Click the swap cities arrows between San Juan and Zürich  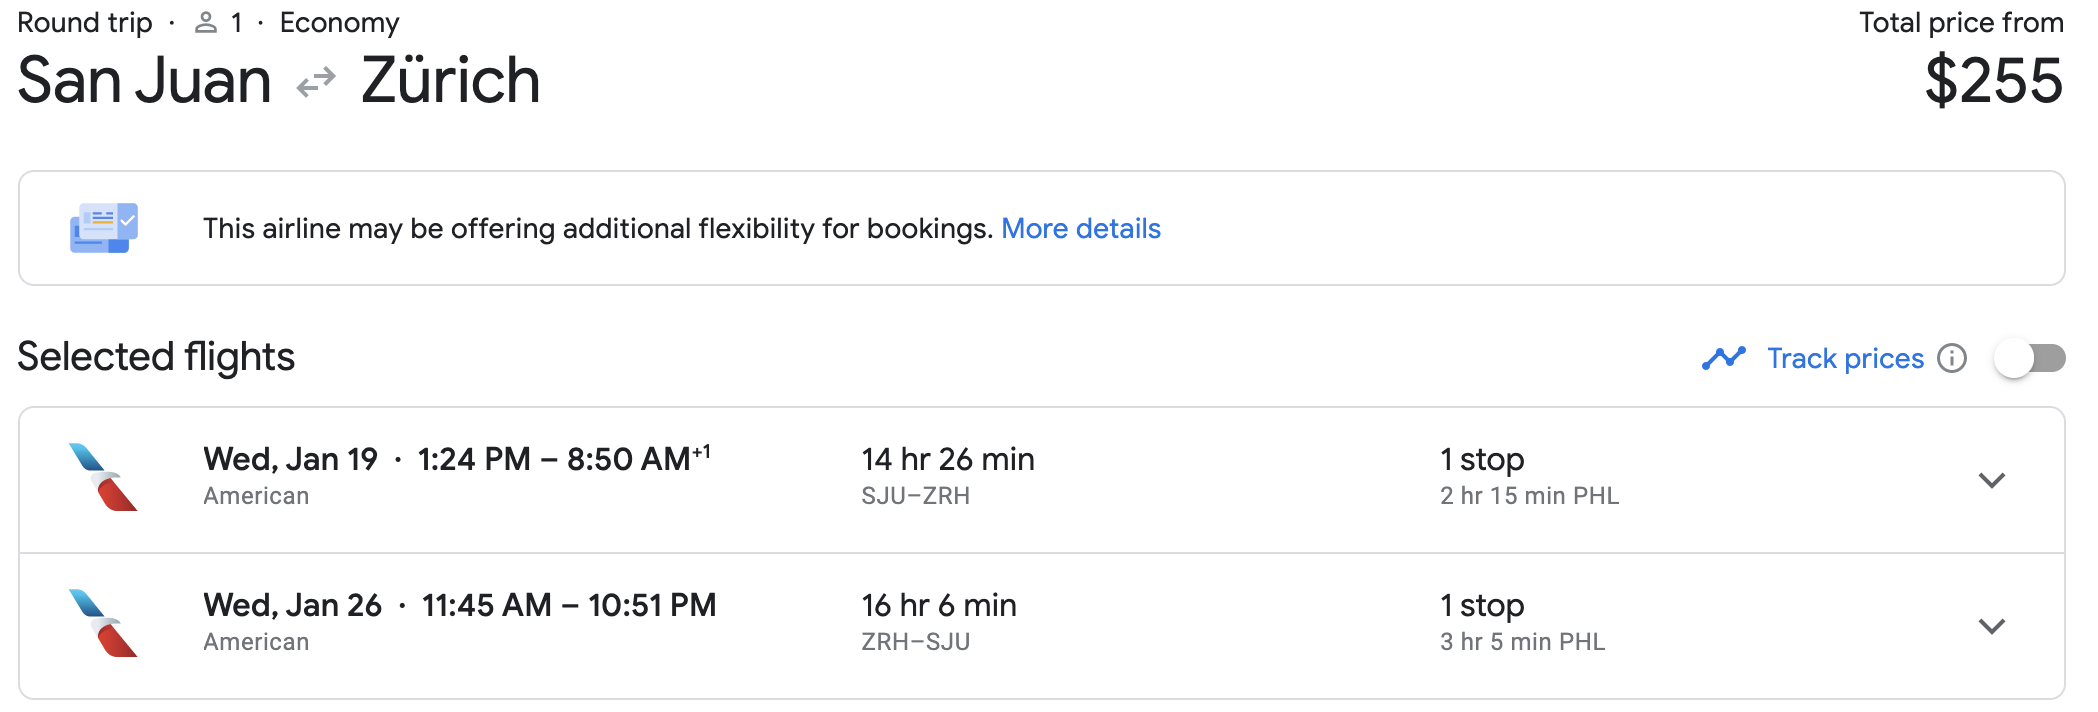pos(314,82)
